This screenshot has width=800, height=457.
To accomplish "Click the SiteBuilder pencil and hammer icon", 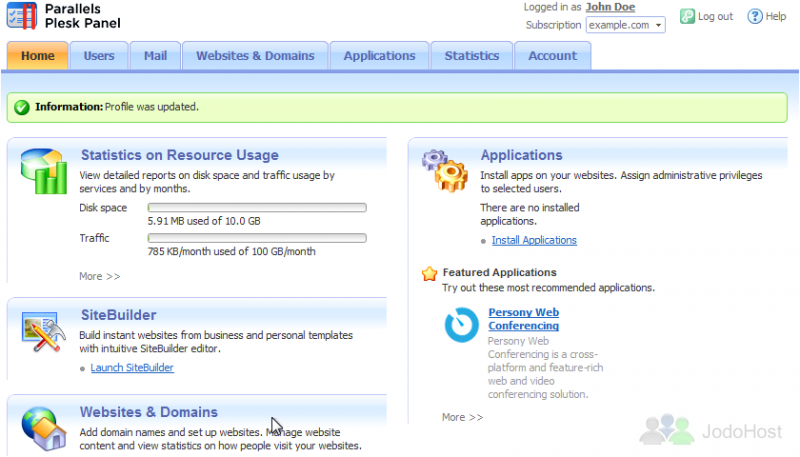I will (x=43, y=332).
